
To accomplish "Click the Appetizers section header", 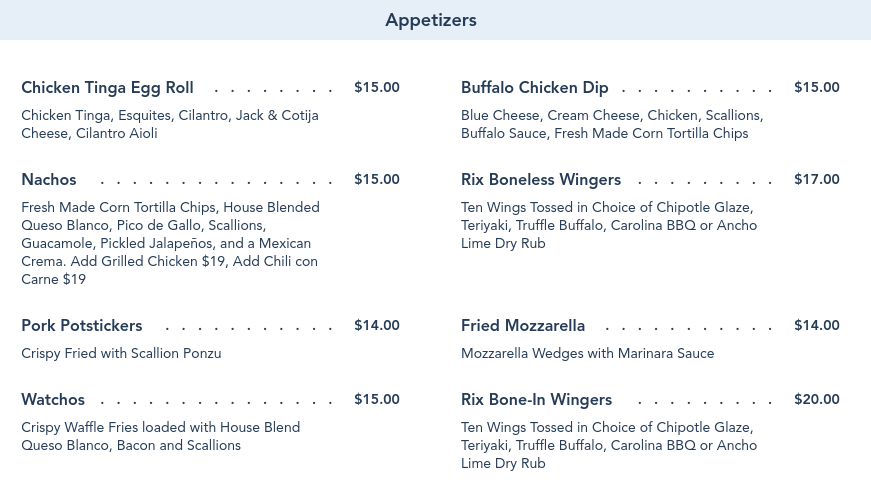I will click(x=431, y=20).
